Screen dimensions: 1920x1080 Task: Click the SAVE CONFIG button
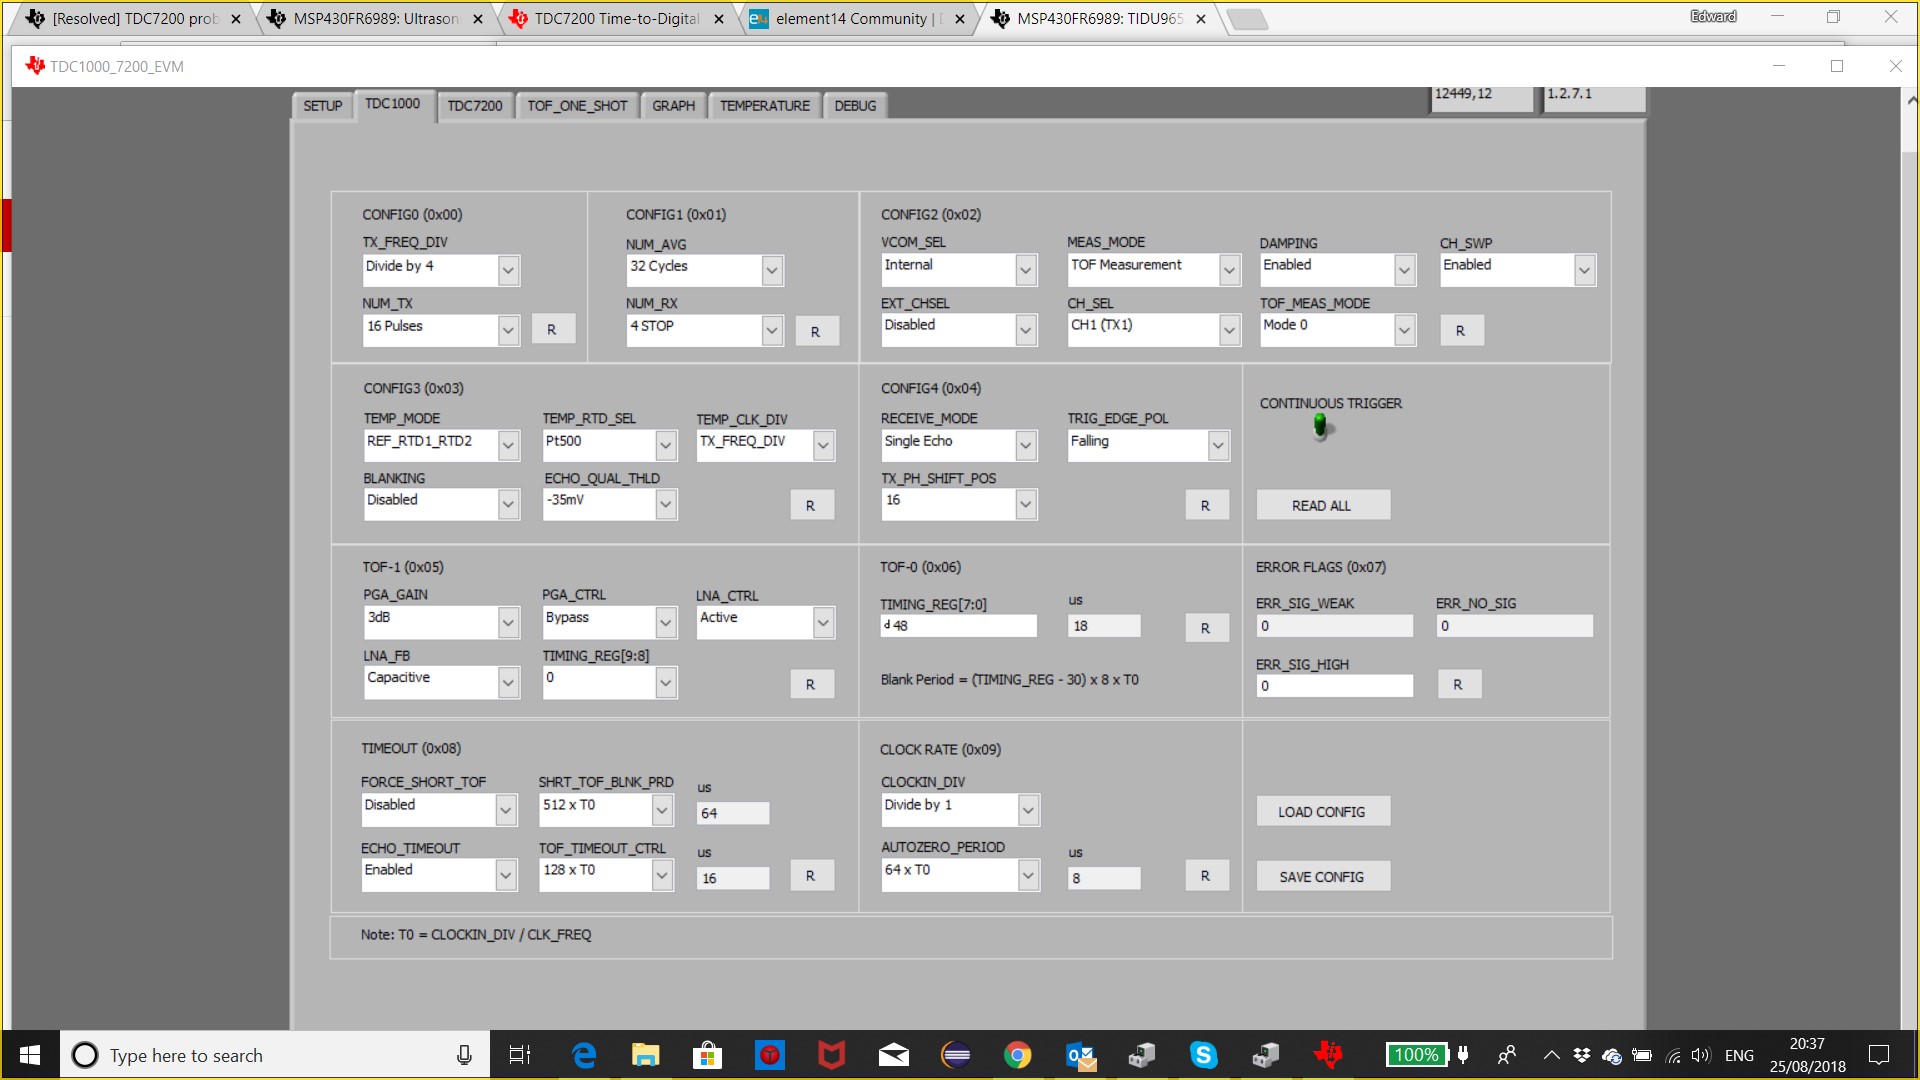(x=1322, y=876)
